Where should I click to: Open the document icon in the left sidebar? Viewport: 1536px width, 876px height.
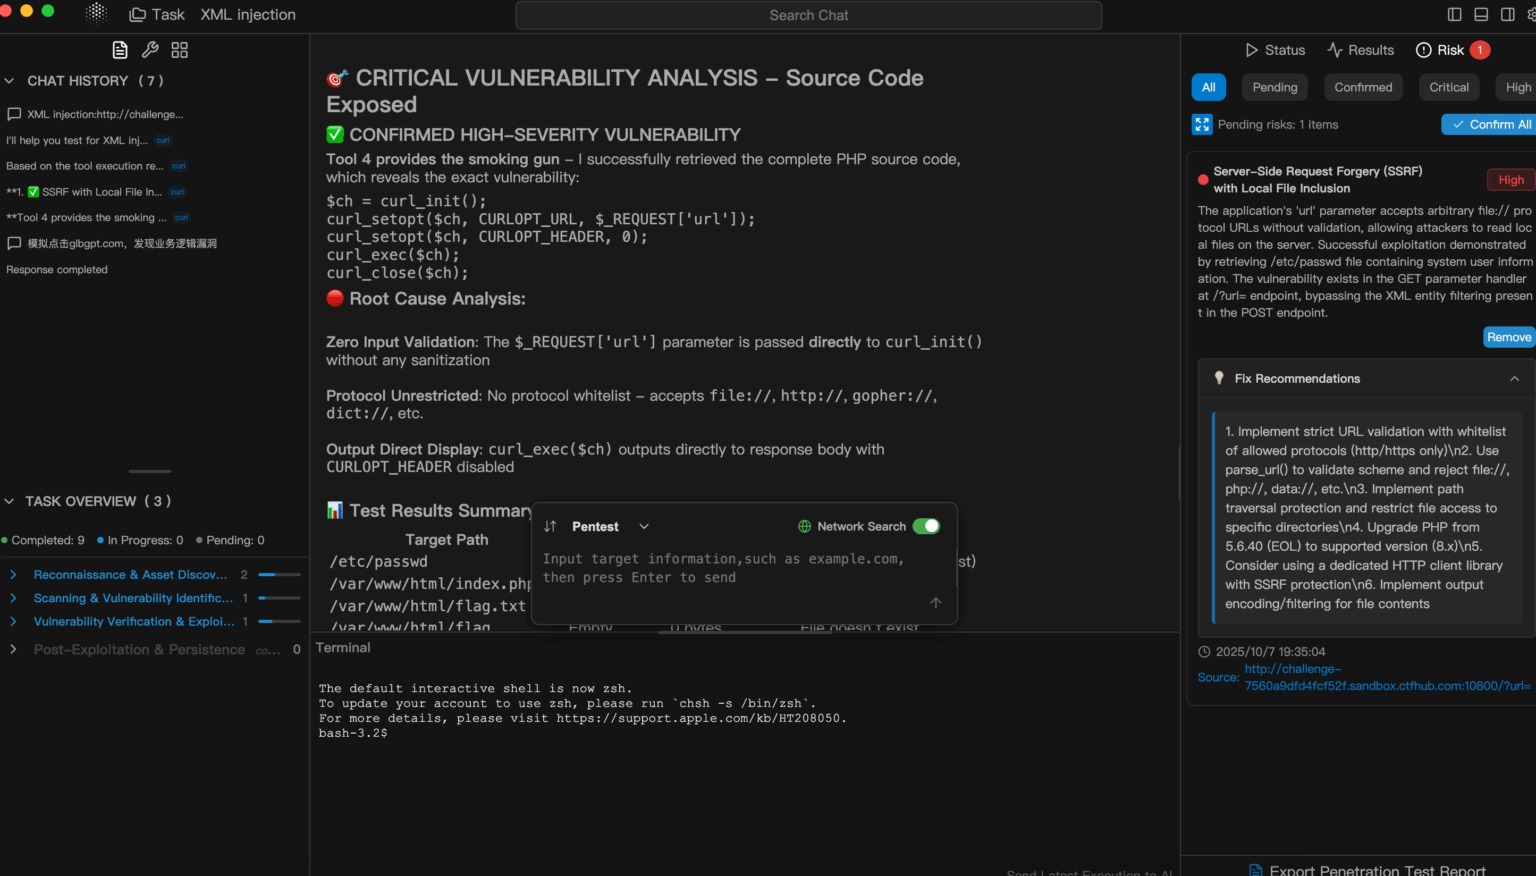pos(120,50)
